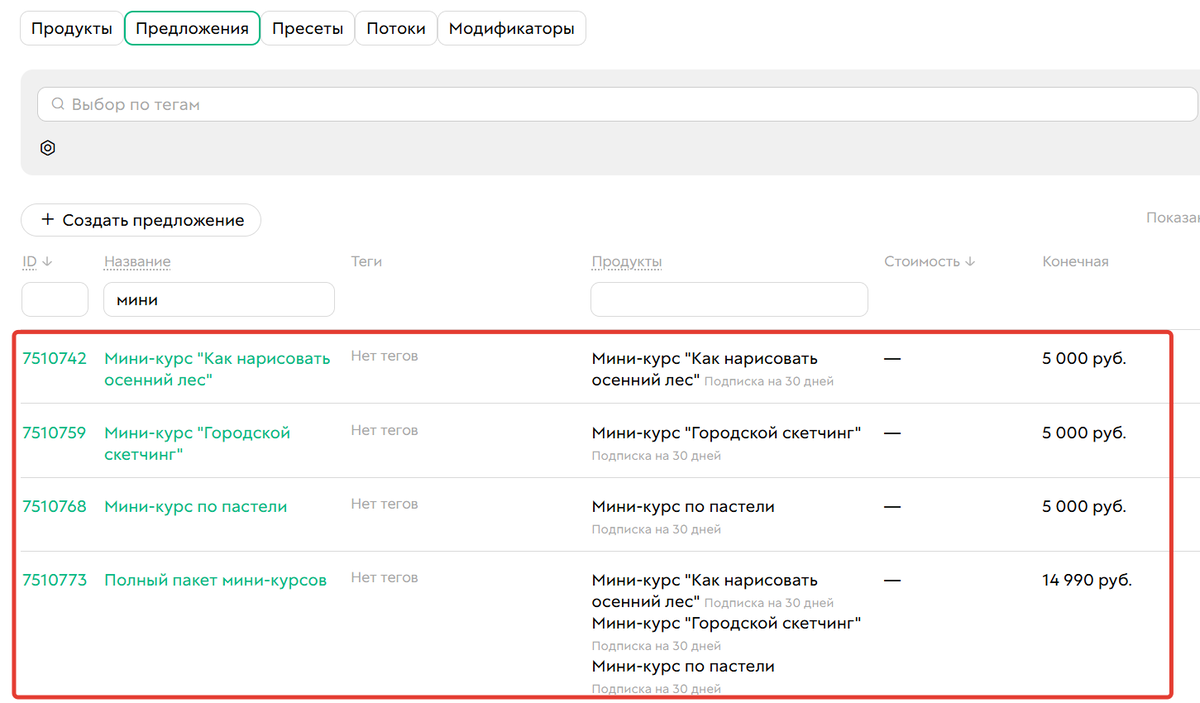The height and width of the screenshot is (703, 1200).
Task: Click Создать предложение button
Action: pyautogui.click(x=141, y=220)
